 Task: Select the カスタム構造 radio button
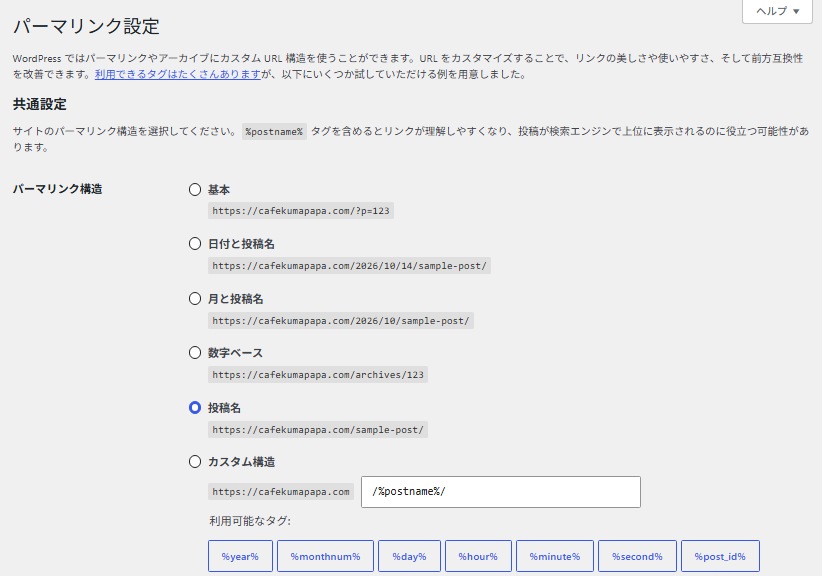pos(195,462)
